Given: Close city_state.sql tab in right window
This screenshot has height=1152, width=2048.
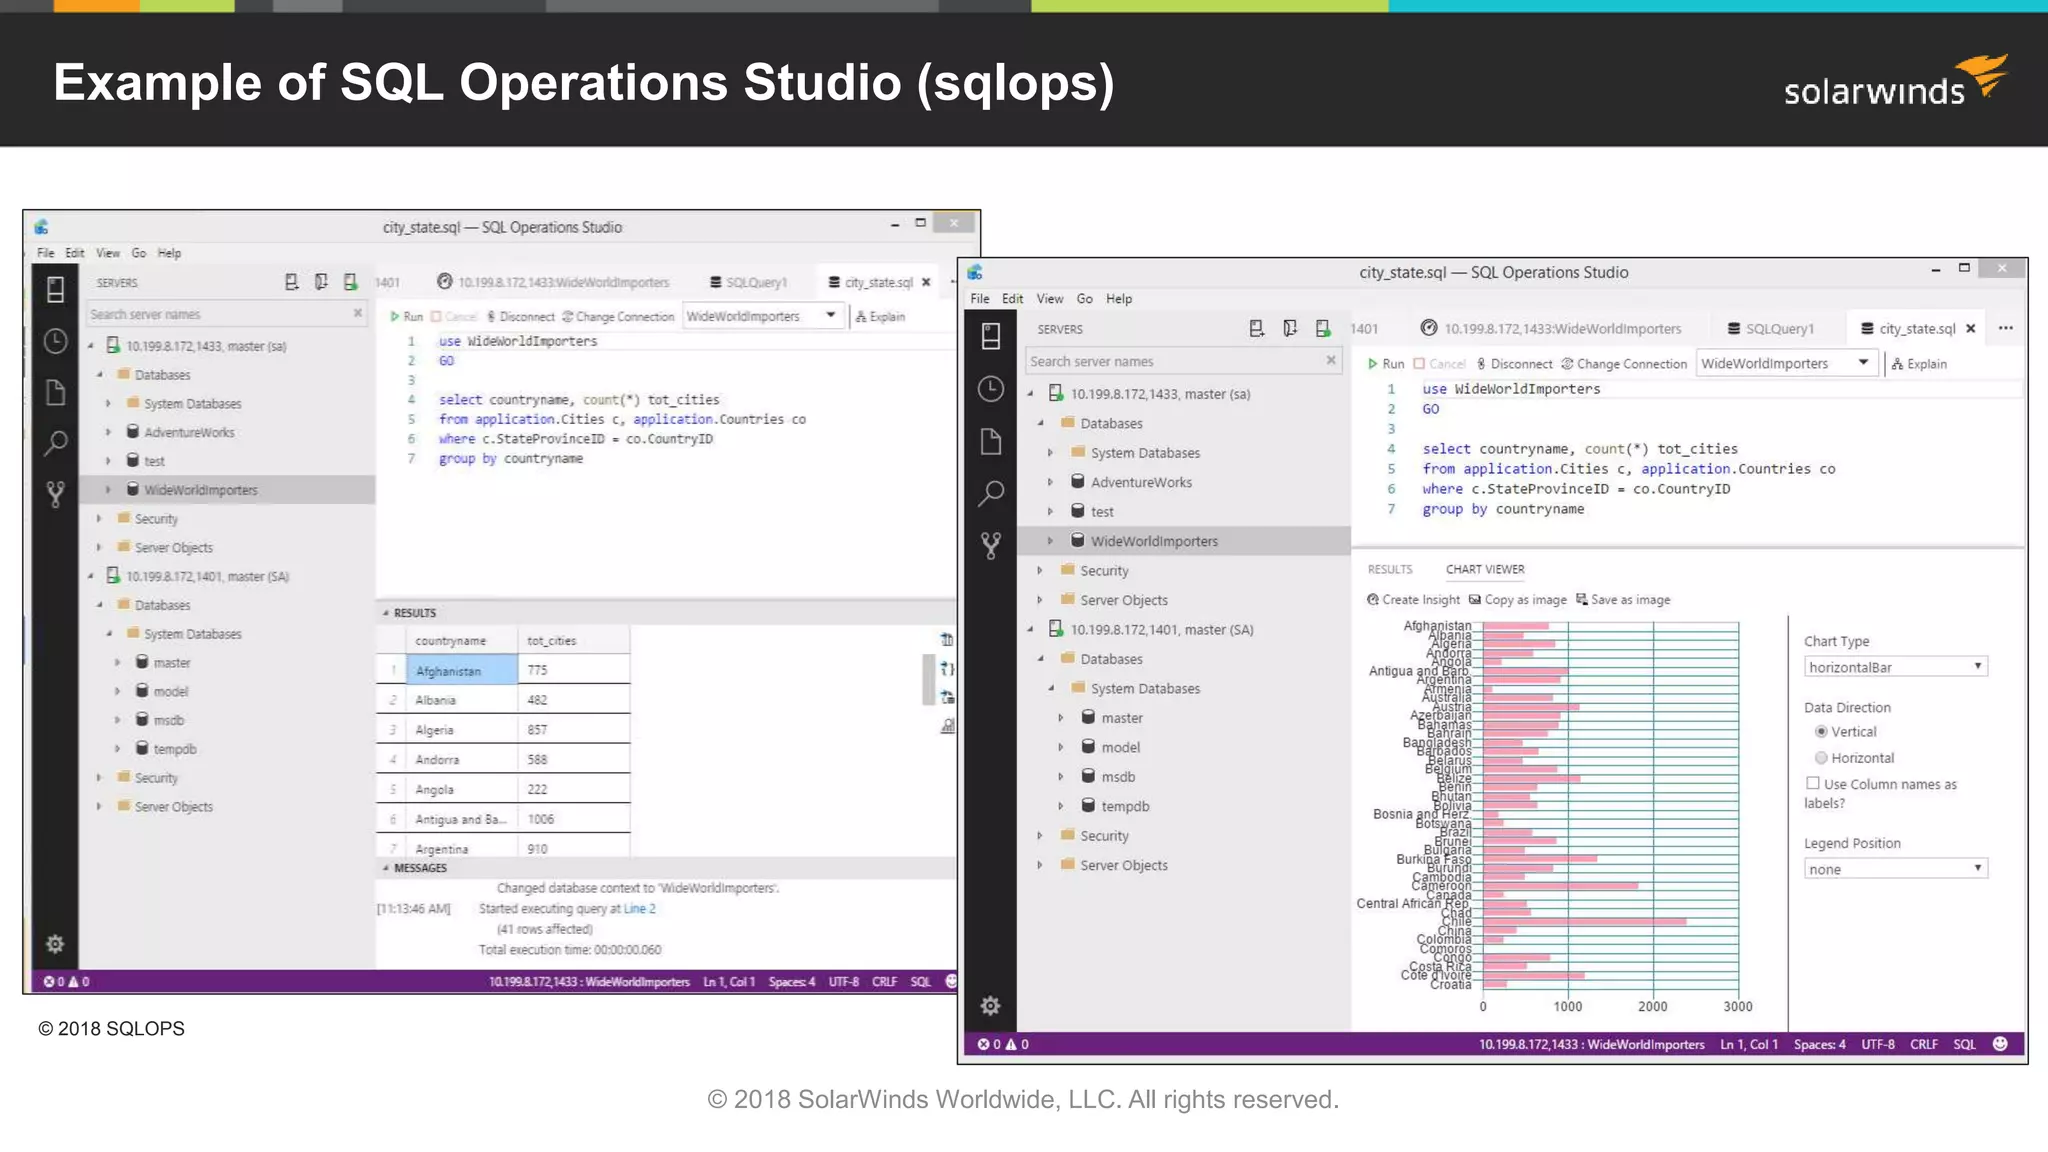Looking at the screenshot, I should coord(1970,328).
